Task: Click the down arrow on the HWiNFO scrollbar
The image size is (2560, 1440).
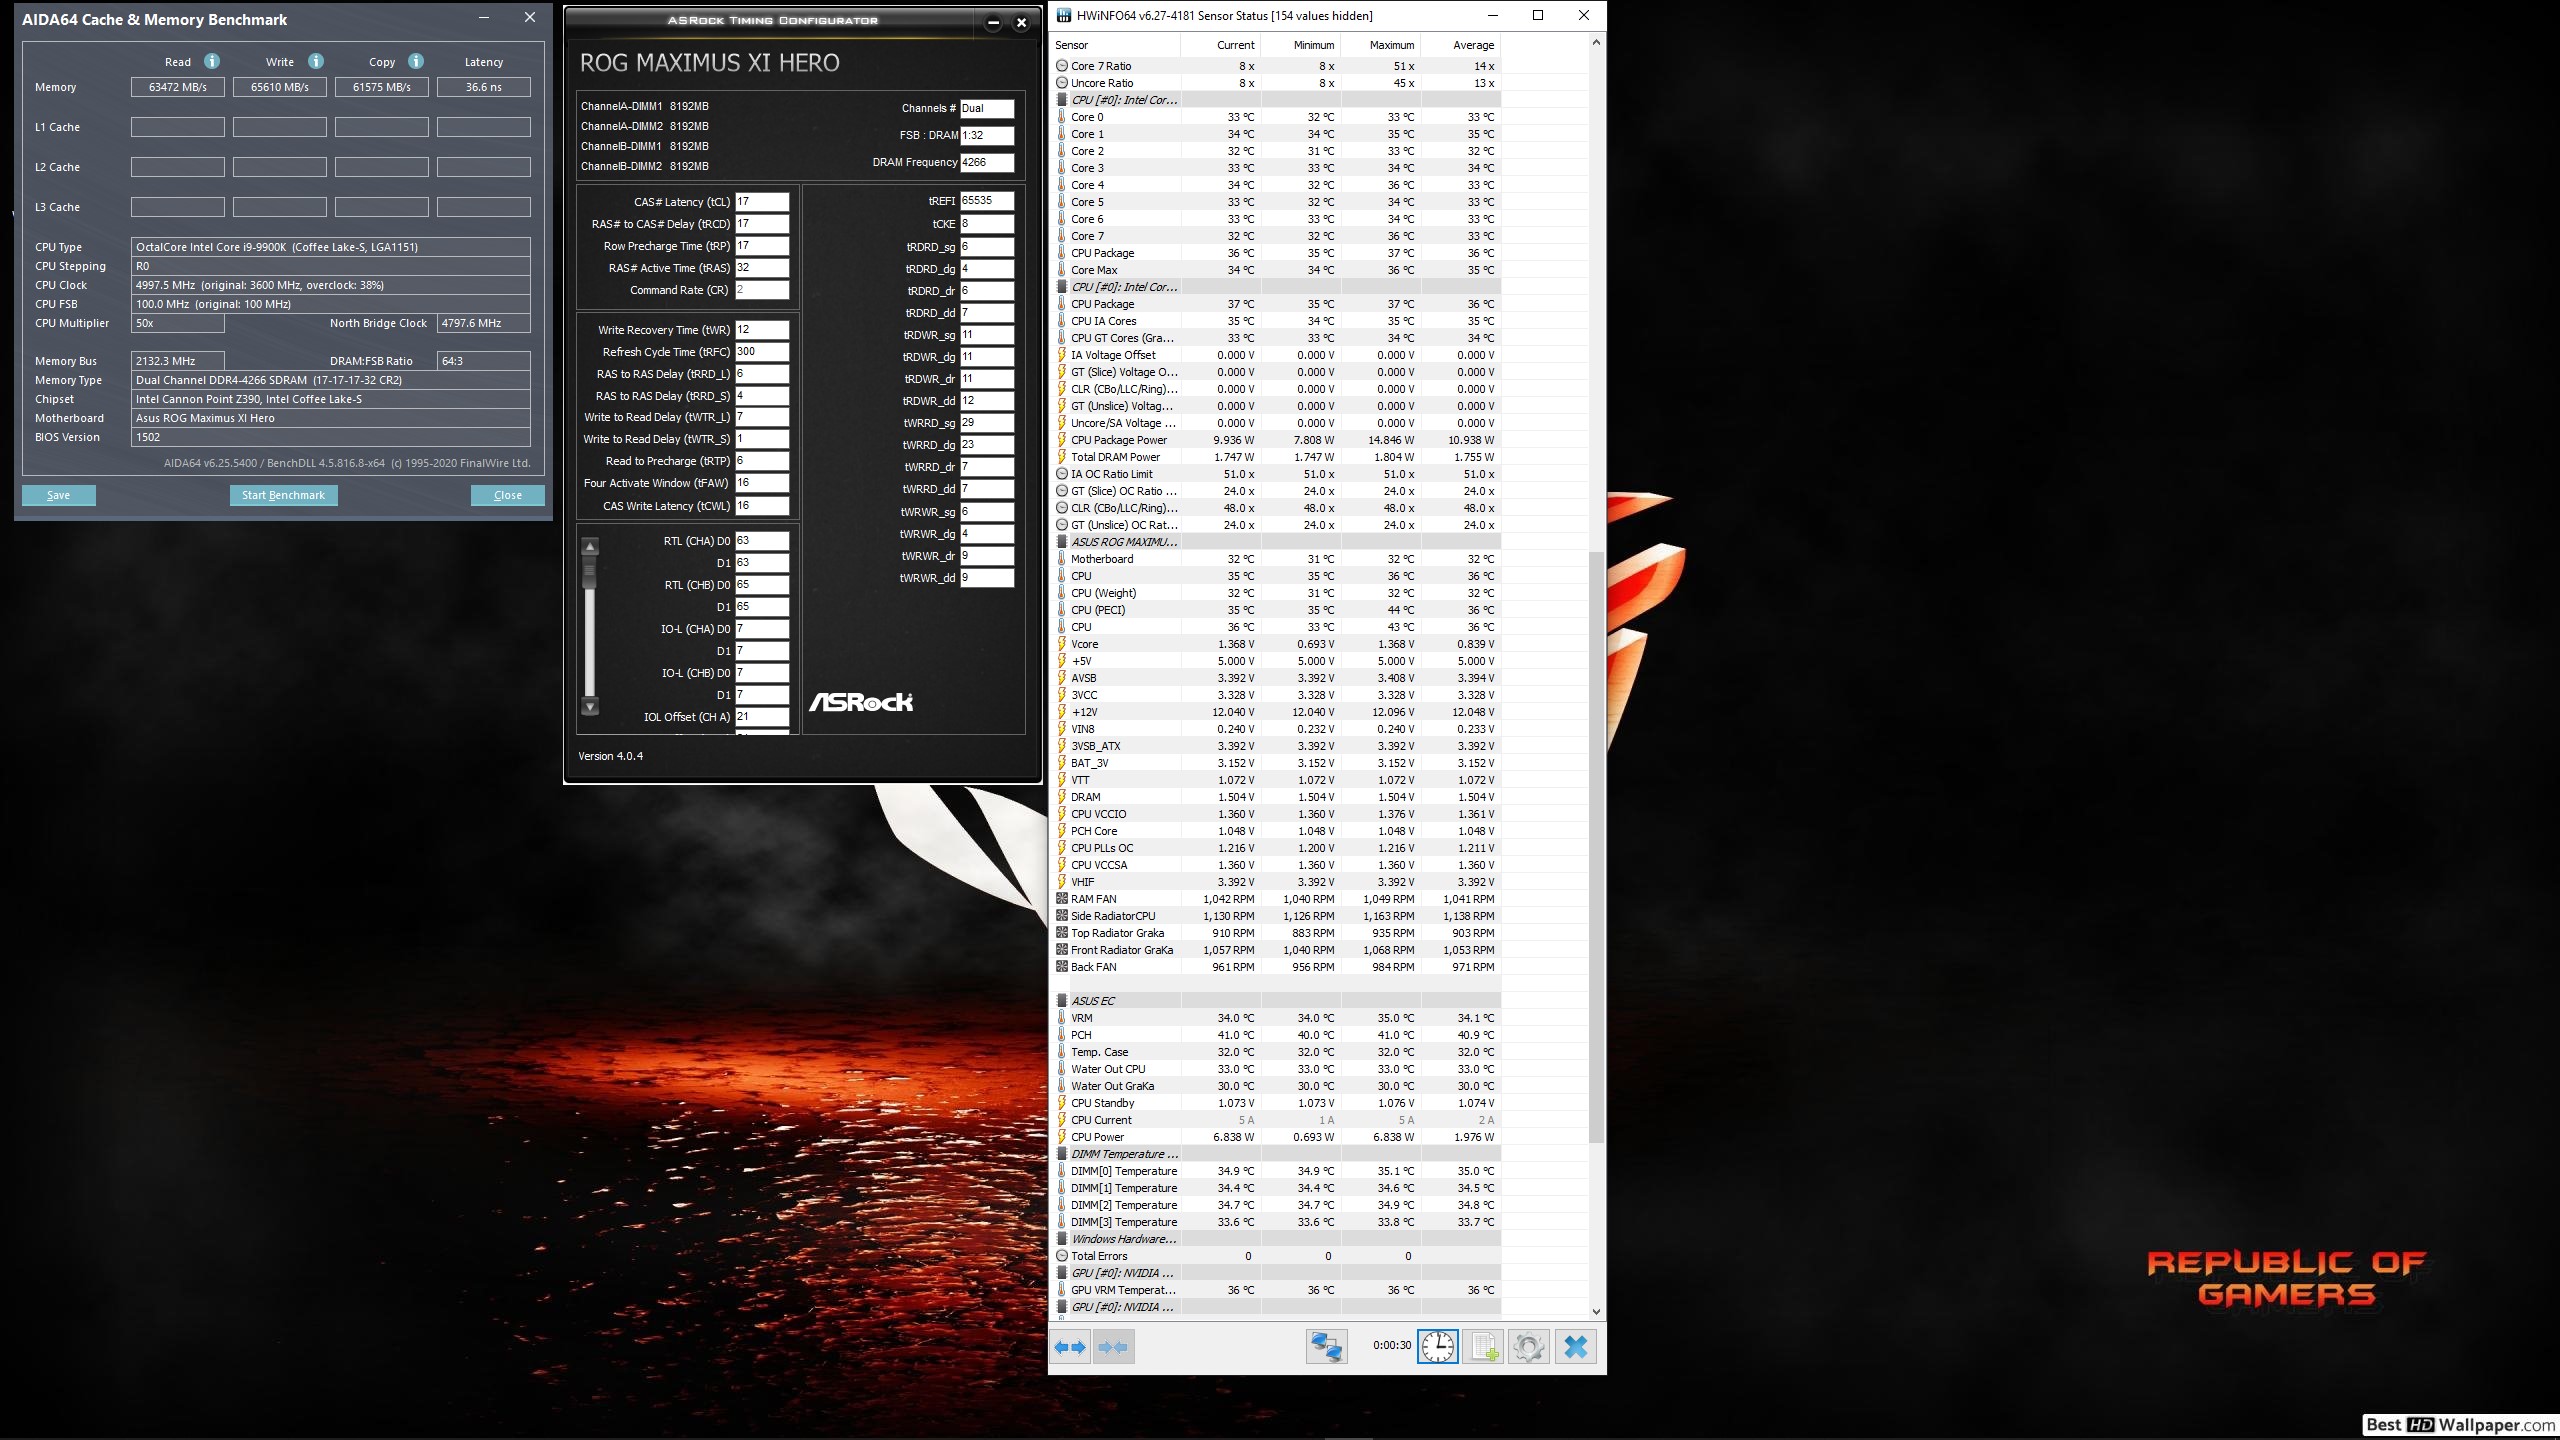Action: point(1596,1311)
